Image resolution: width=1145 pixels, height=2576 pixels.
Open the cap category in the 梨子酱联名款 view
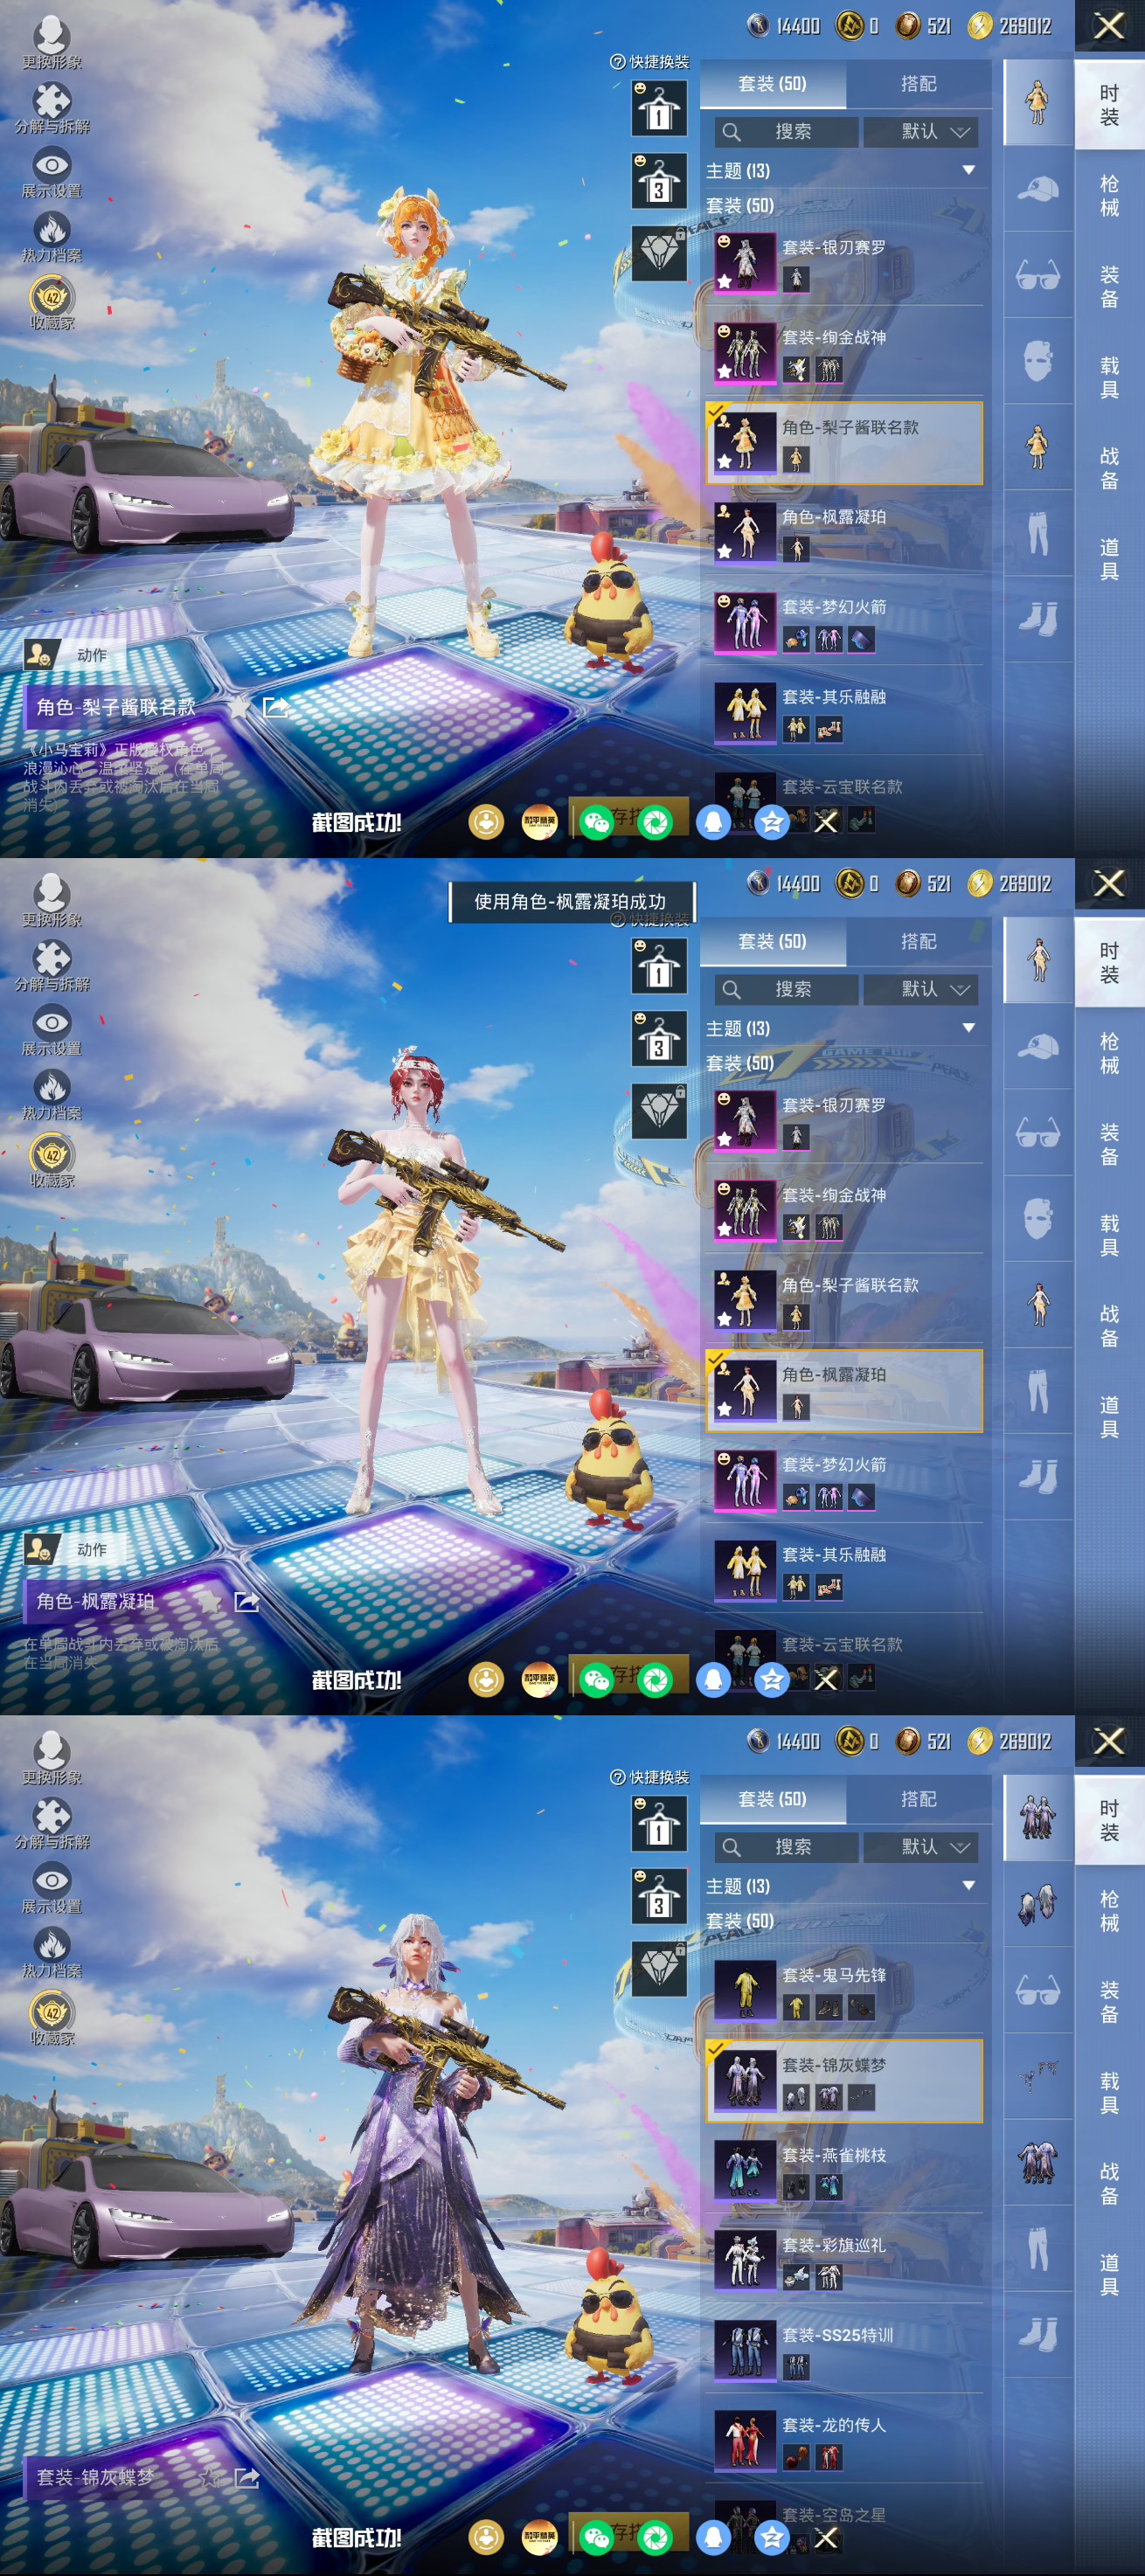[1038, 188]
